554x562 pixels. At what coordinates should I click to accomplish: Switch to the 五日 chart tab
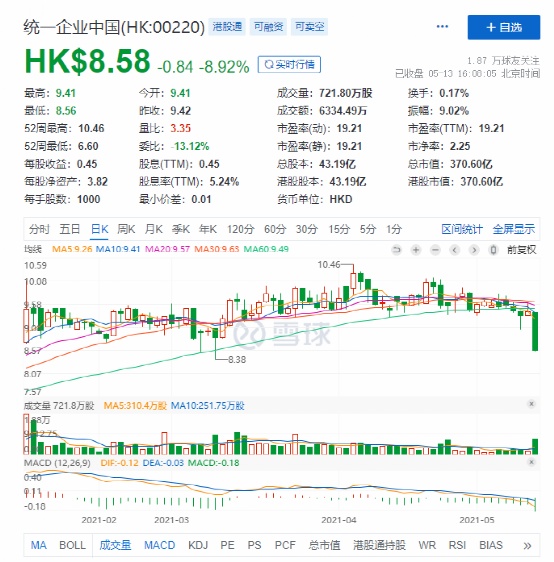coord(70,229)
